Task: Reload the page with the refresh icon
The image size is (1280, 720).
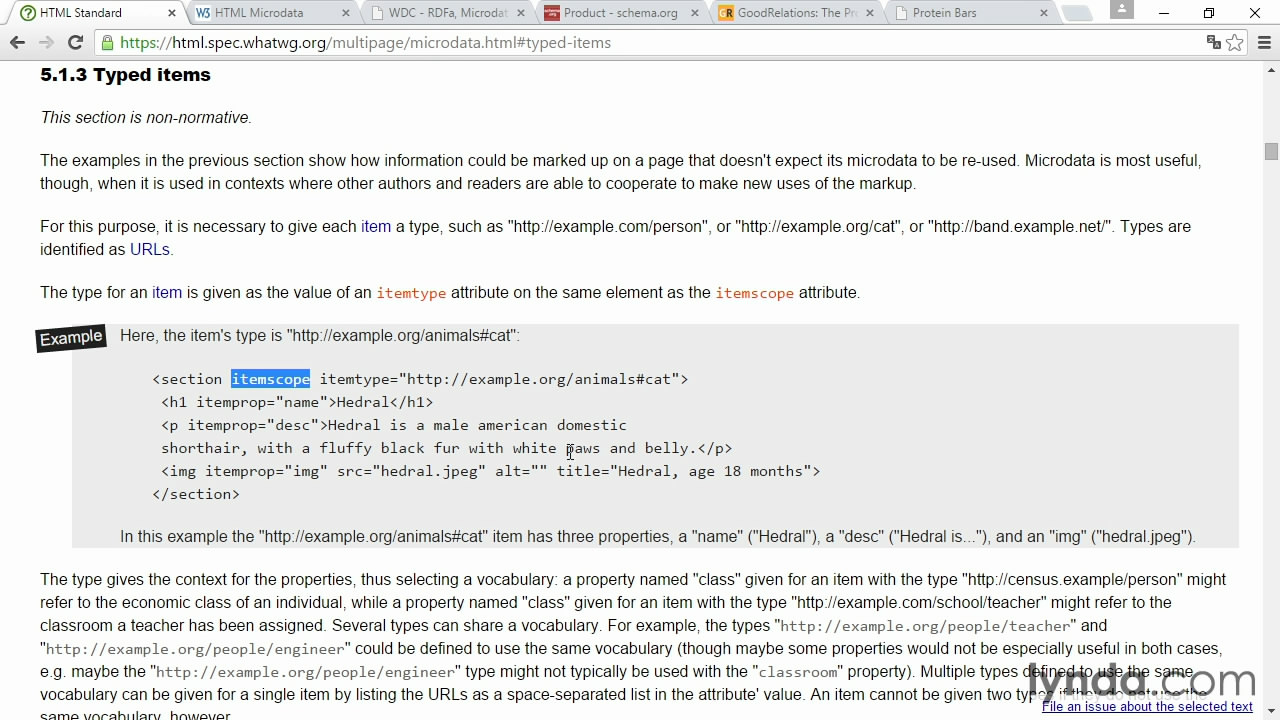Action: click(x=75, y=43)
